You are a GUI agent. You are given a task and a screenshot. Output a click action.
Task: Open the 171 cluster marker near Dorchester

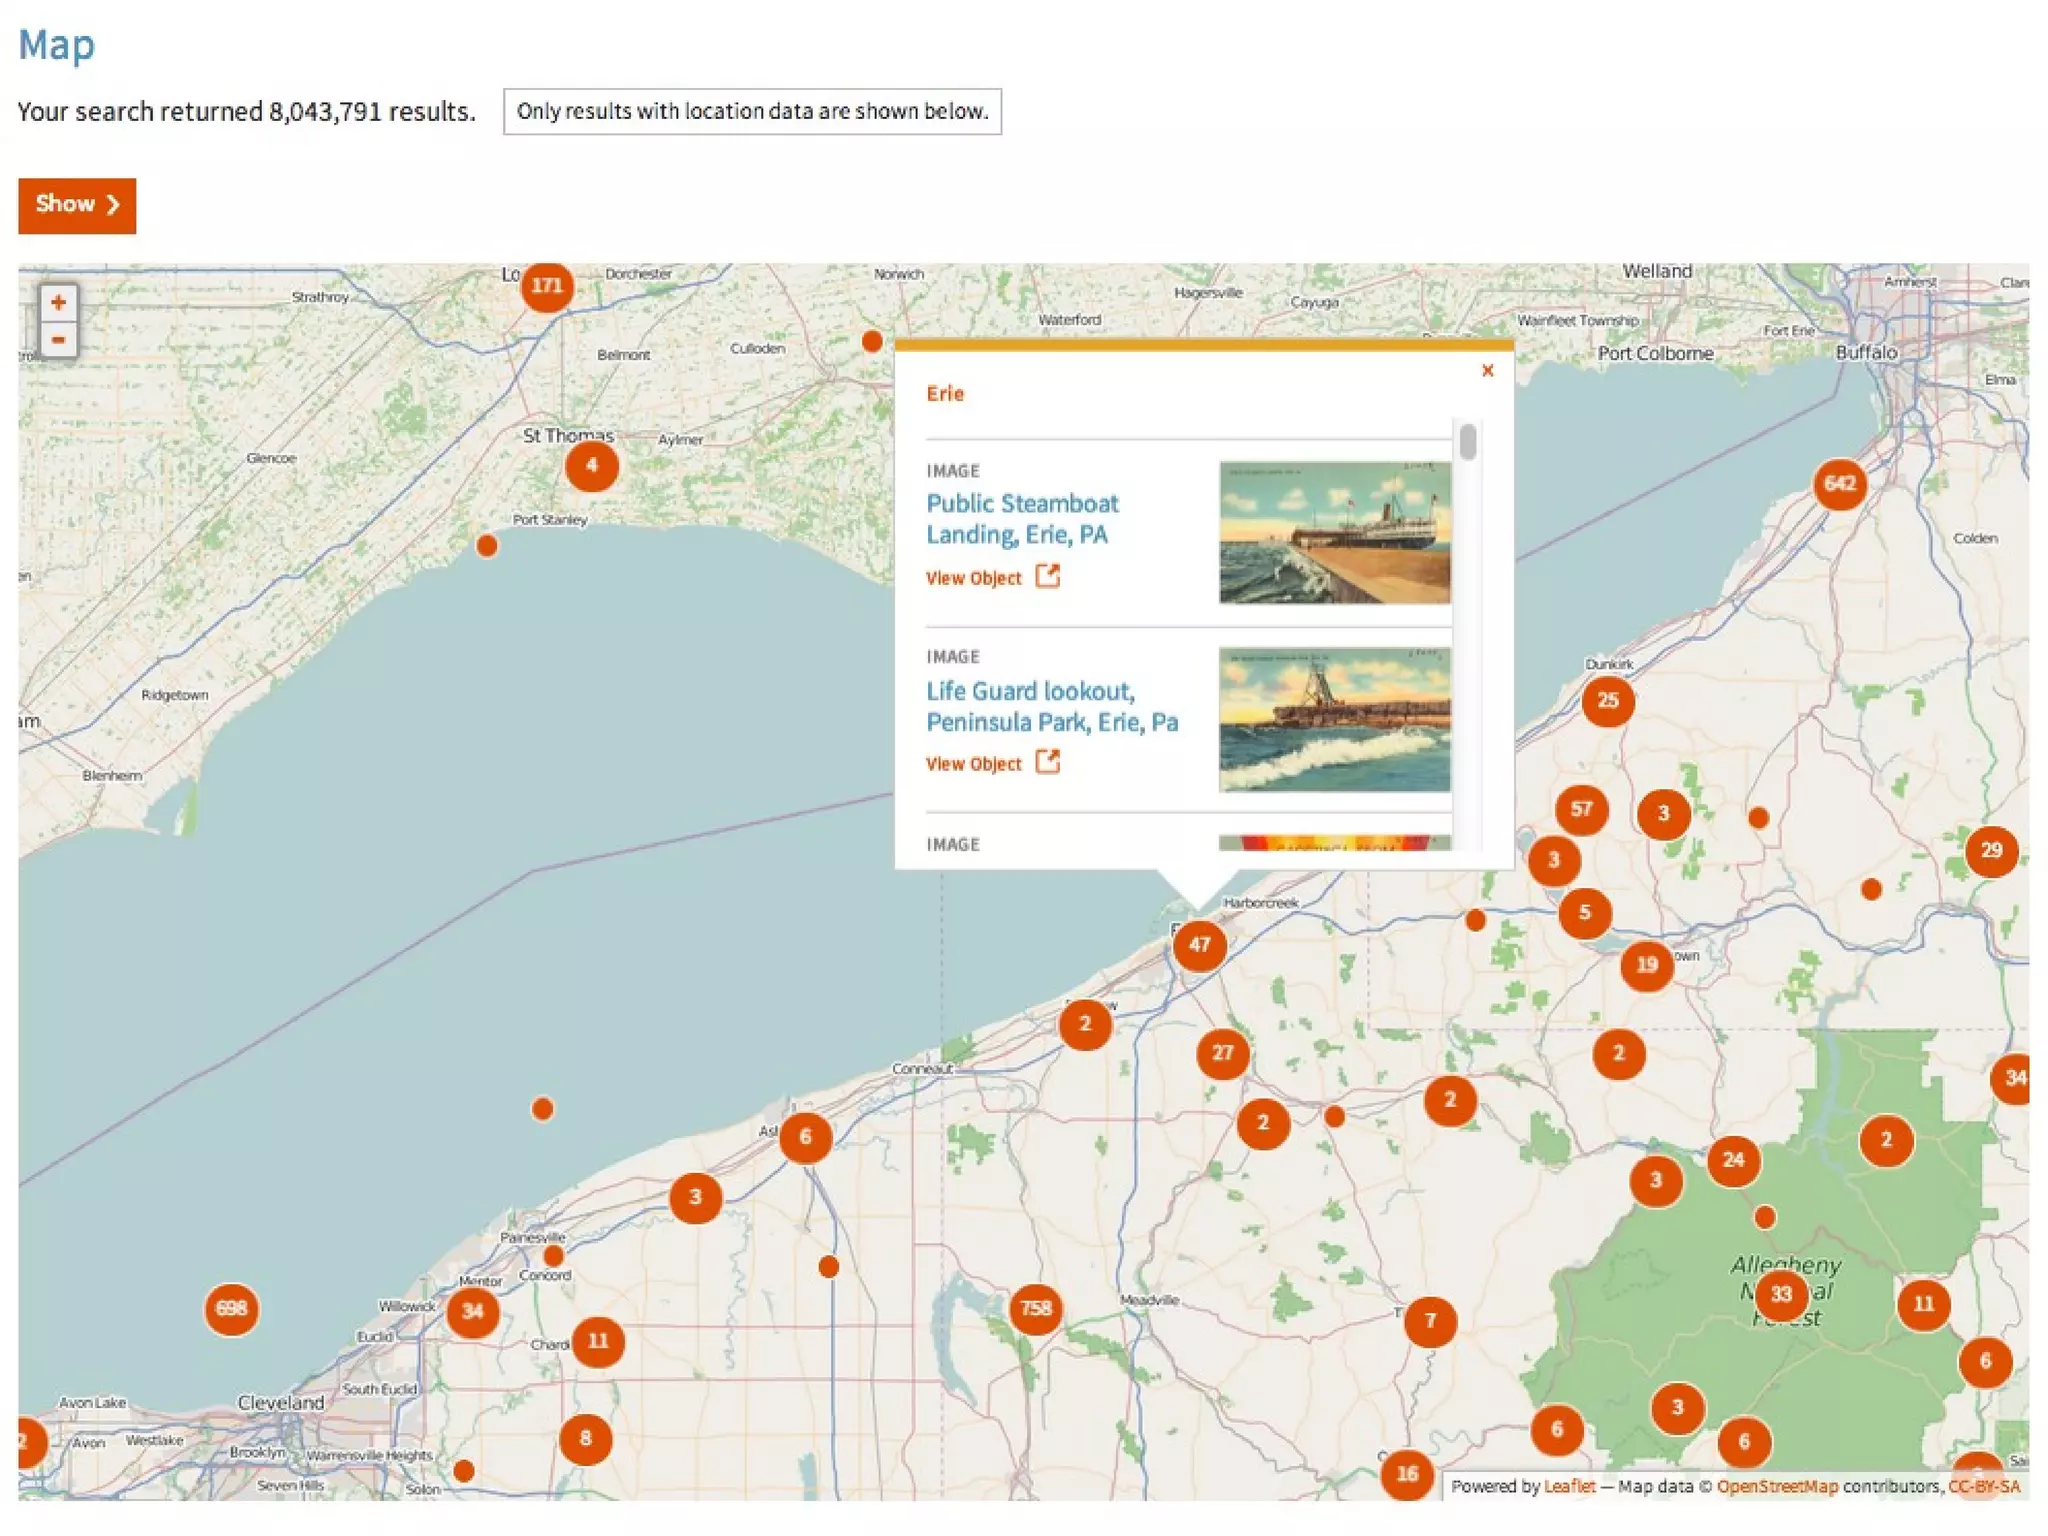point(546,286)
